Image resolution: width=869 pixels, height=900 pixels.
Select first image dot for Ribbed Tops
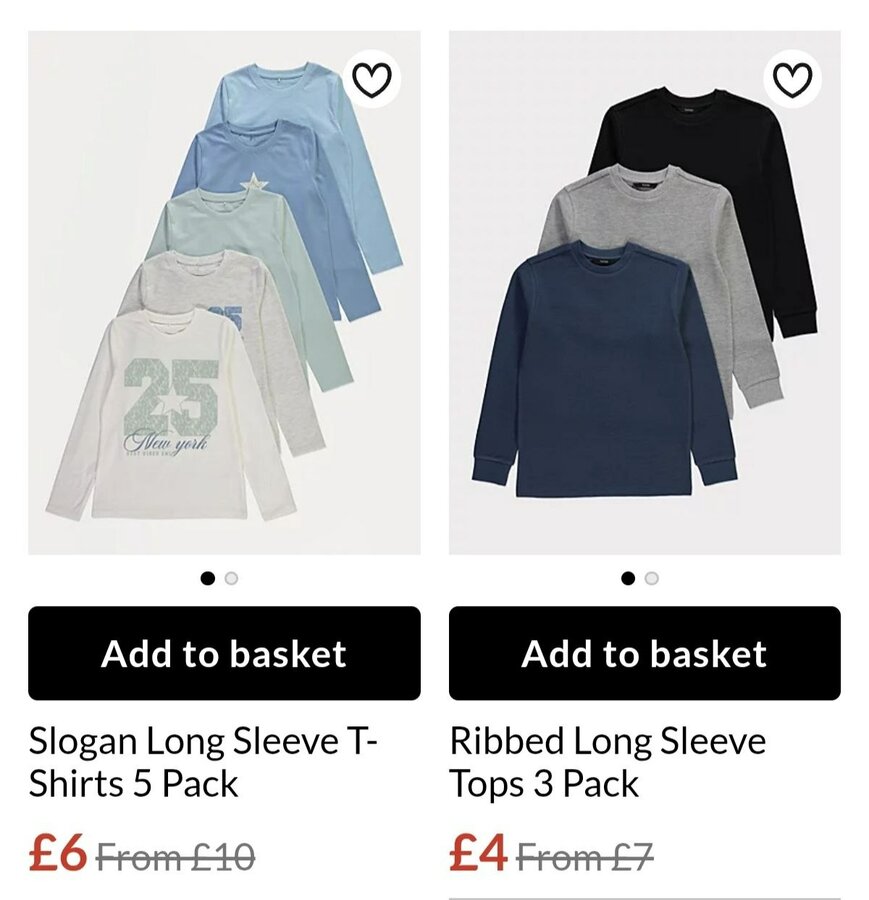[x=628, y=578]
